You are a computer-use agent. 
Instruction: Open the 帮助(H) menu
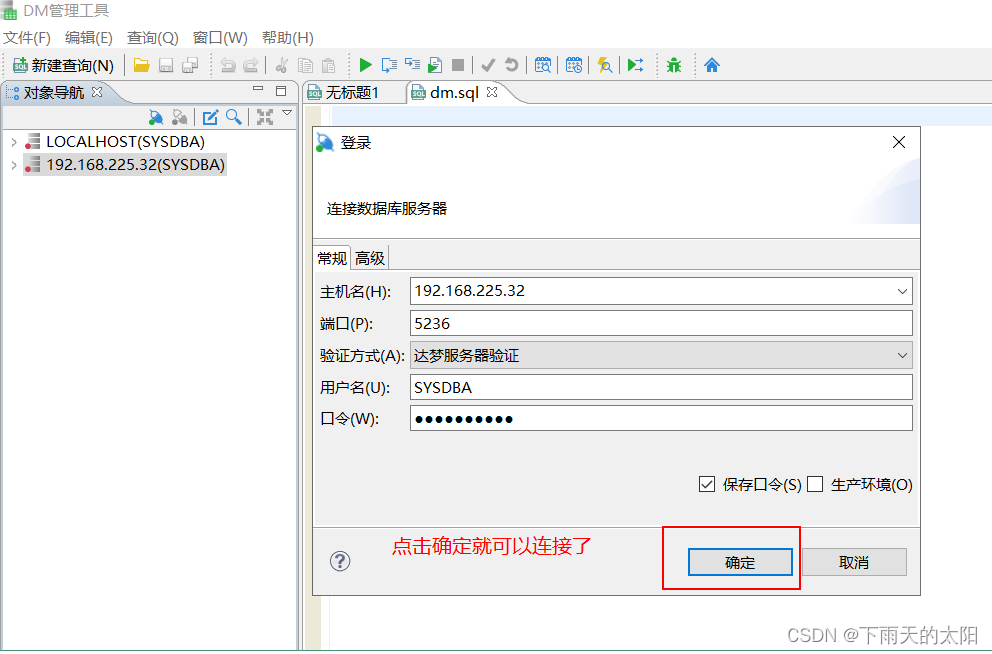pyautogui.click(x=288, y=38)
